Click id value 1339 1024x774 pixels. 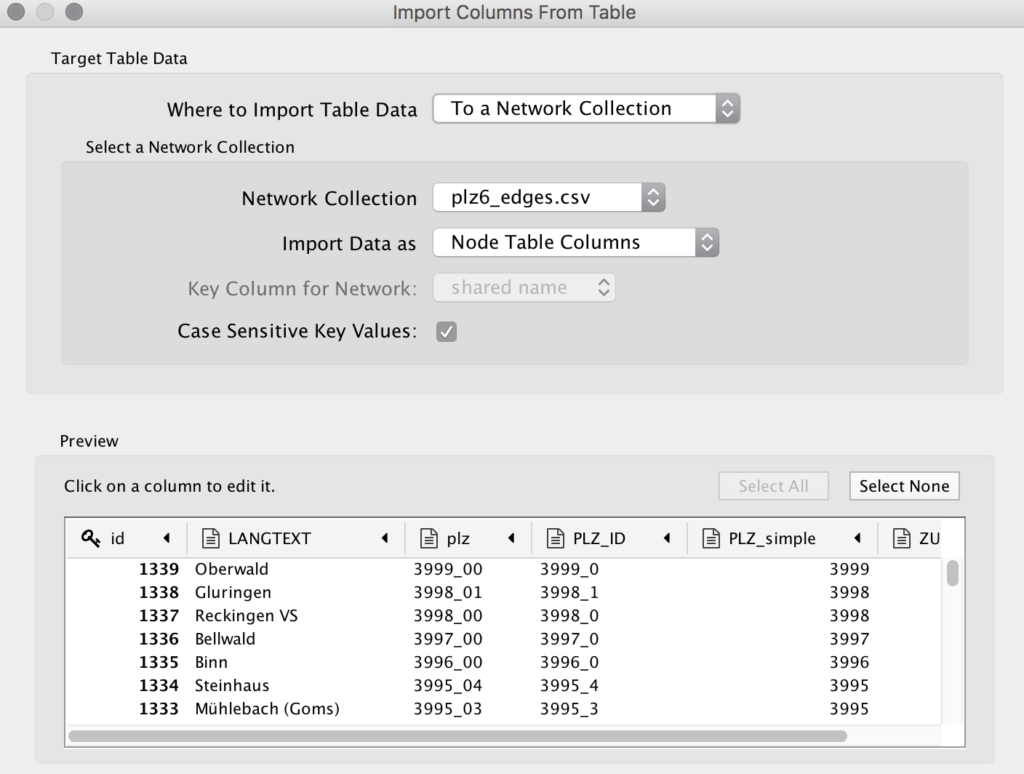tap(159, 569)
